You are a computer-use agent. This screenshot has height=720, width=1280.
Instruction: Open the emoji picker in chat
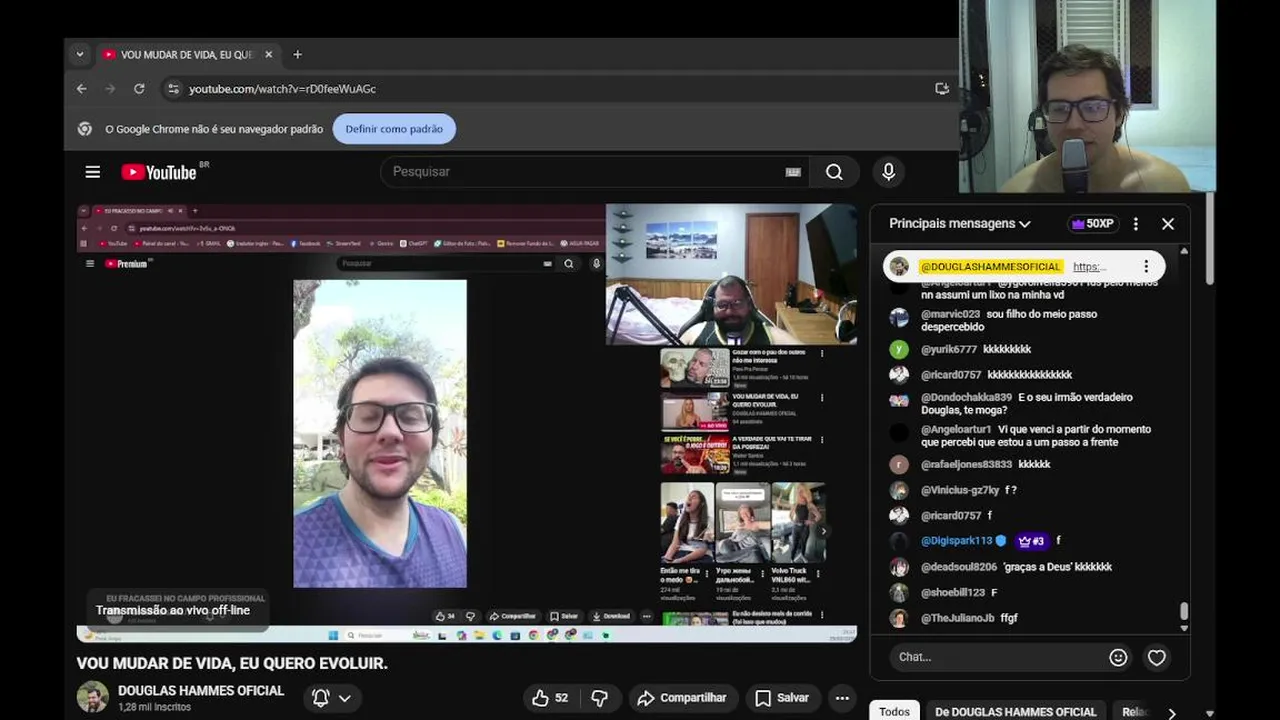[1118, 657]
